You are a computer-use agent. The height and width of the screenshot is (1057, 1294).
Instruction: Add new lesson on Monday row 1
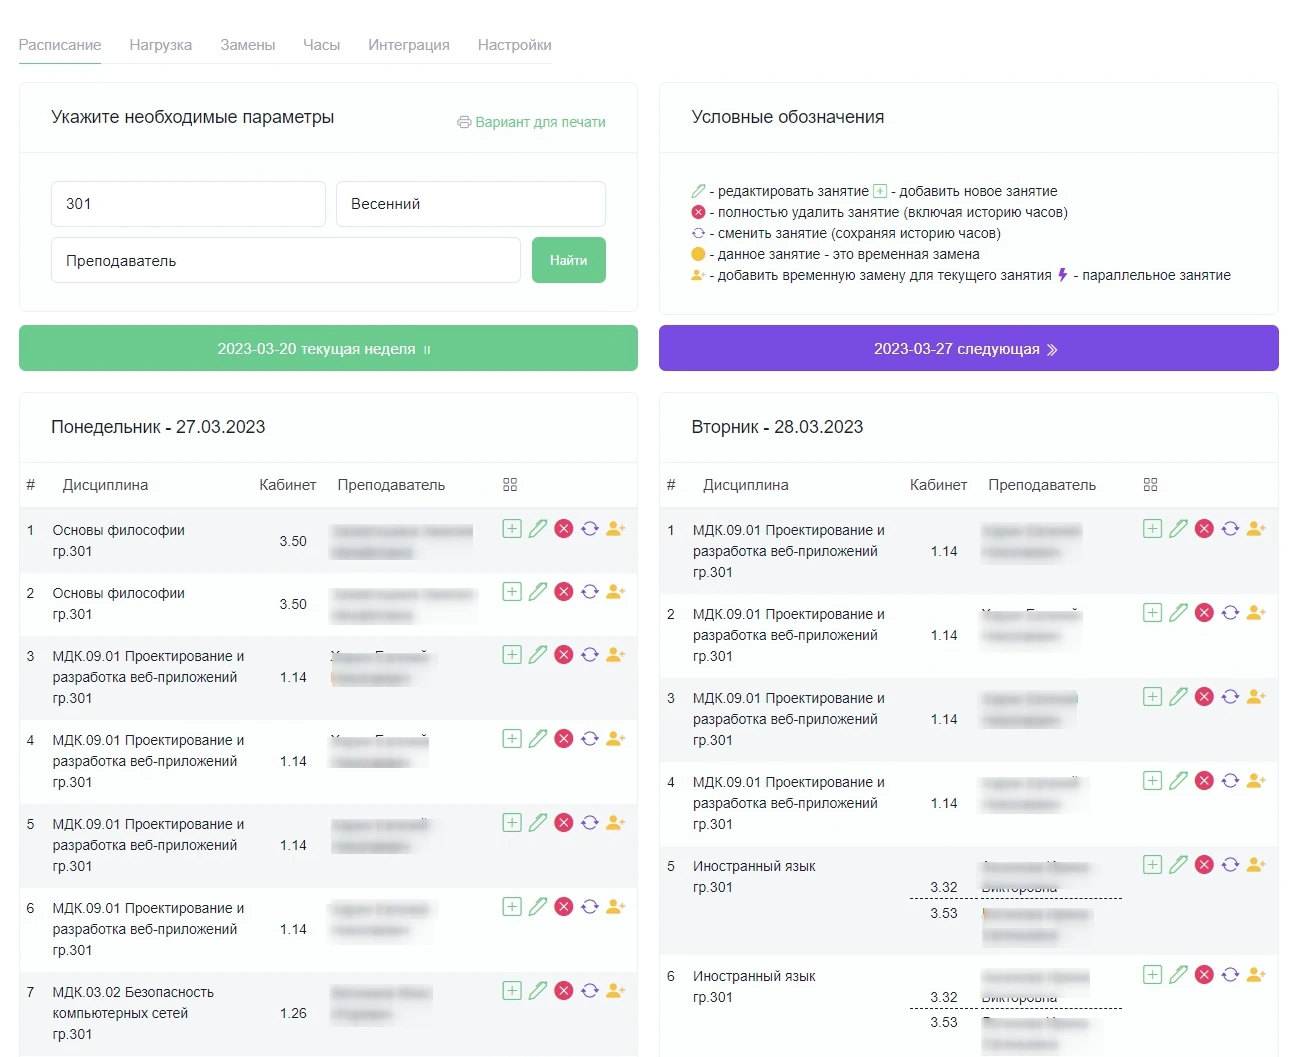[x=512, y=529]
